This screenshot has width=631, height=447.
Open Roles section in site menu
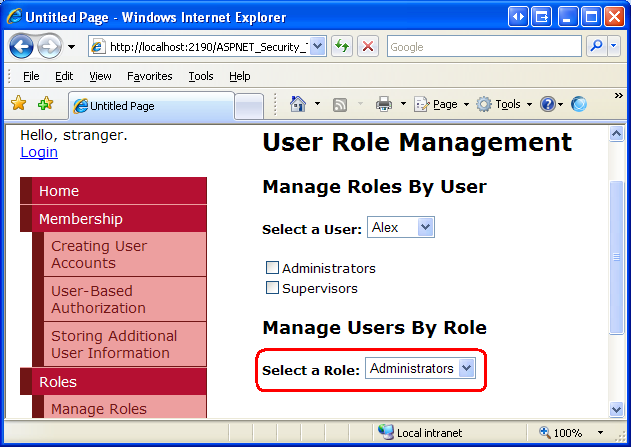(113, 381)
